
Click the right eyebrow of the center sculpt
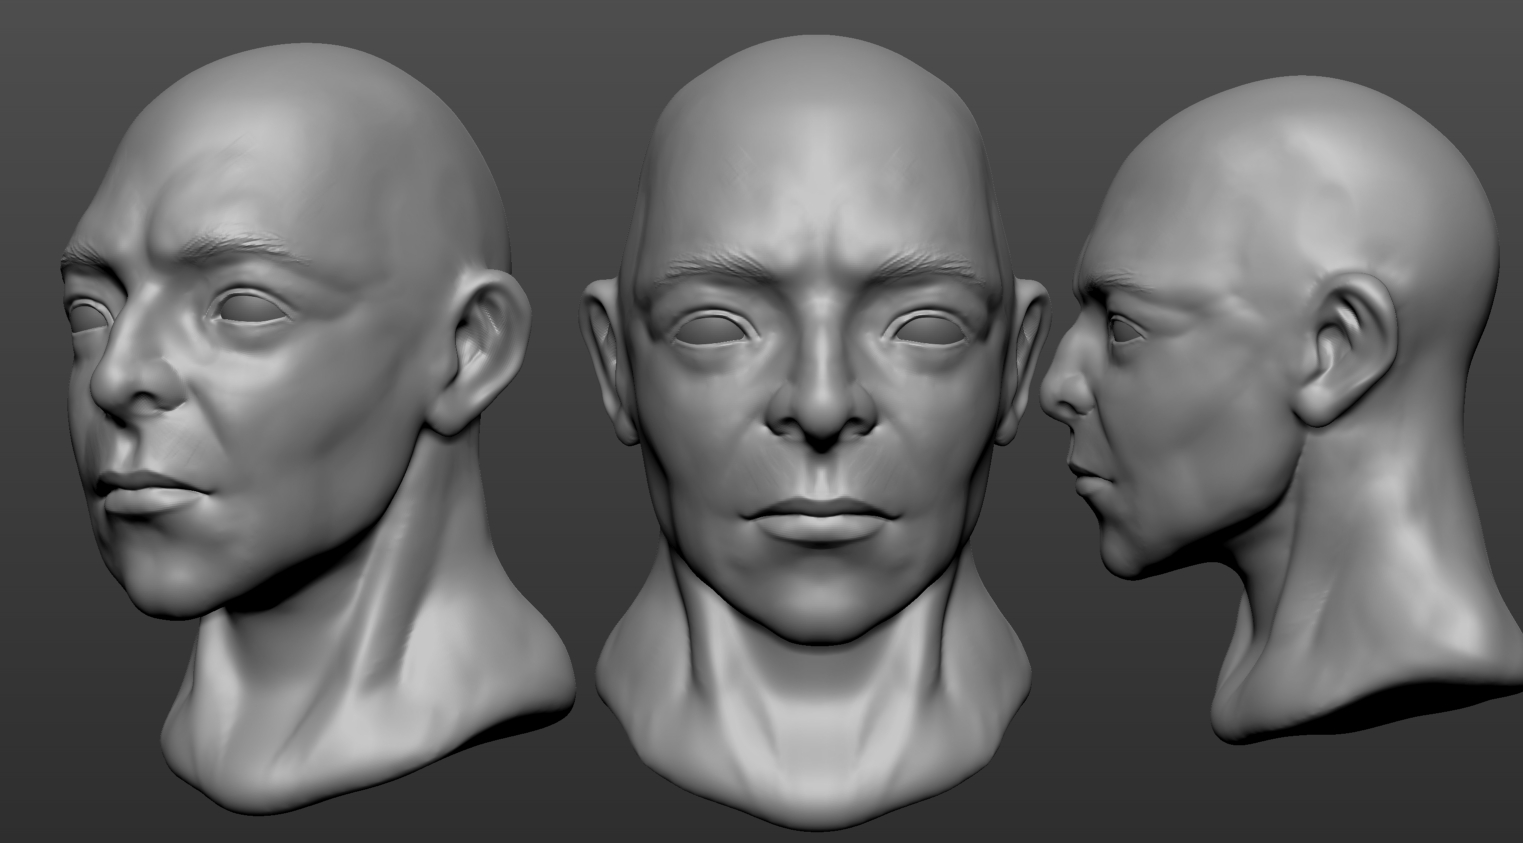click(x=910, y=265)
